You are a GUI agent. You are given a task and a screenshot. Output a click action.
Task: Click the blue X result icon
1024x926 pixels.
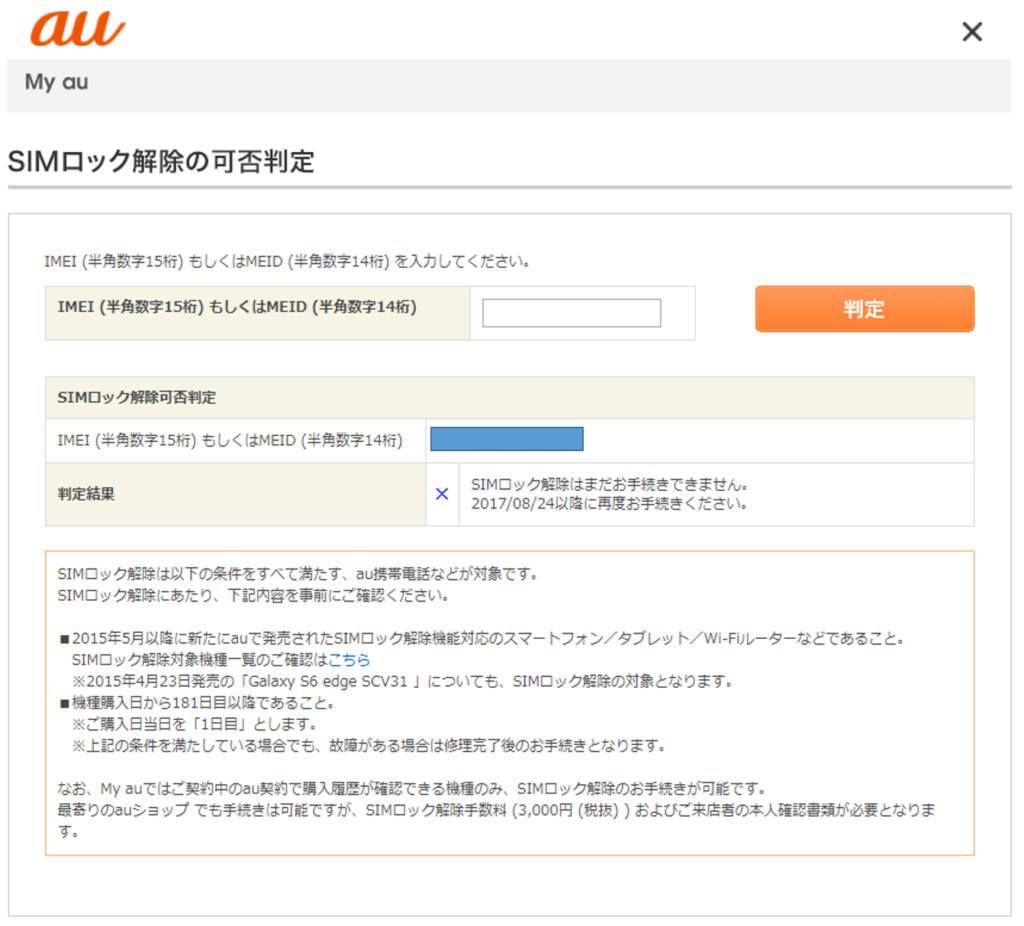click(442, 494)
